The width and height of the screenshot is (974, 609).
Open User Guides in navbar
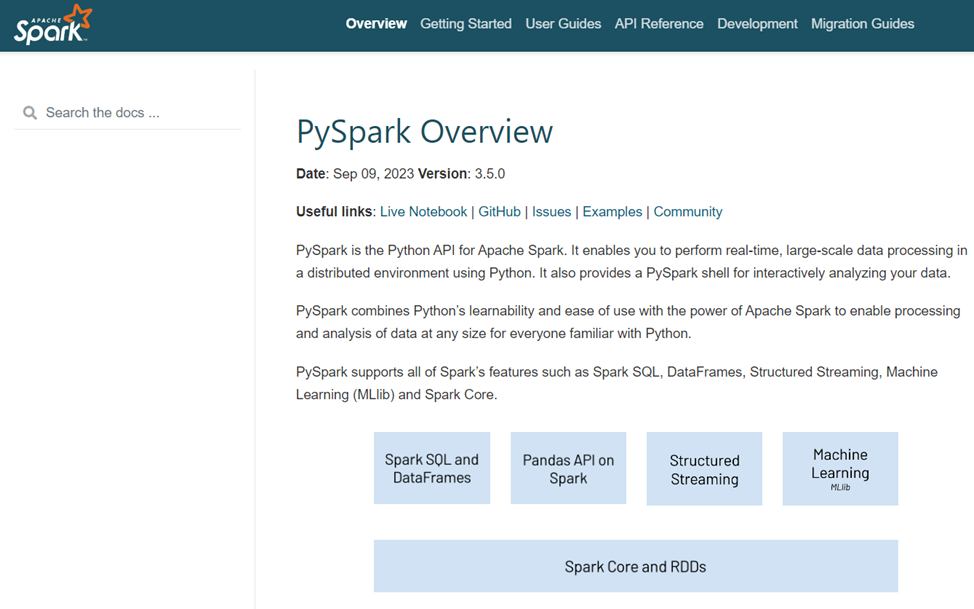click(x=563, y=24)
